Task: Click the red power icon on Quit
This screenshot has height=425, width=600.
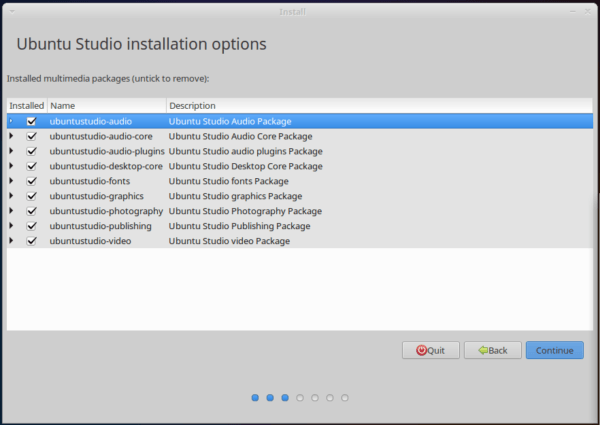Action: [421, 350]
